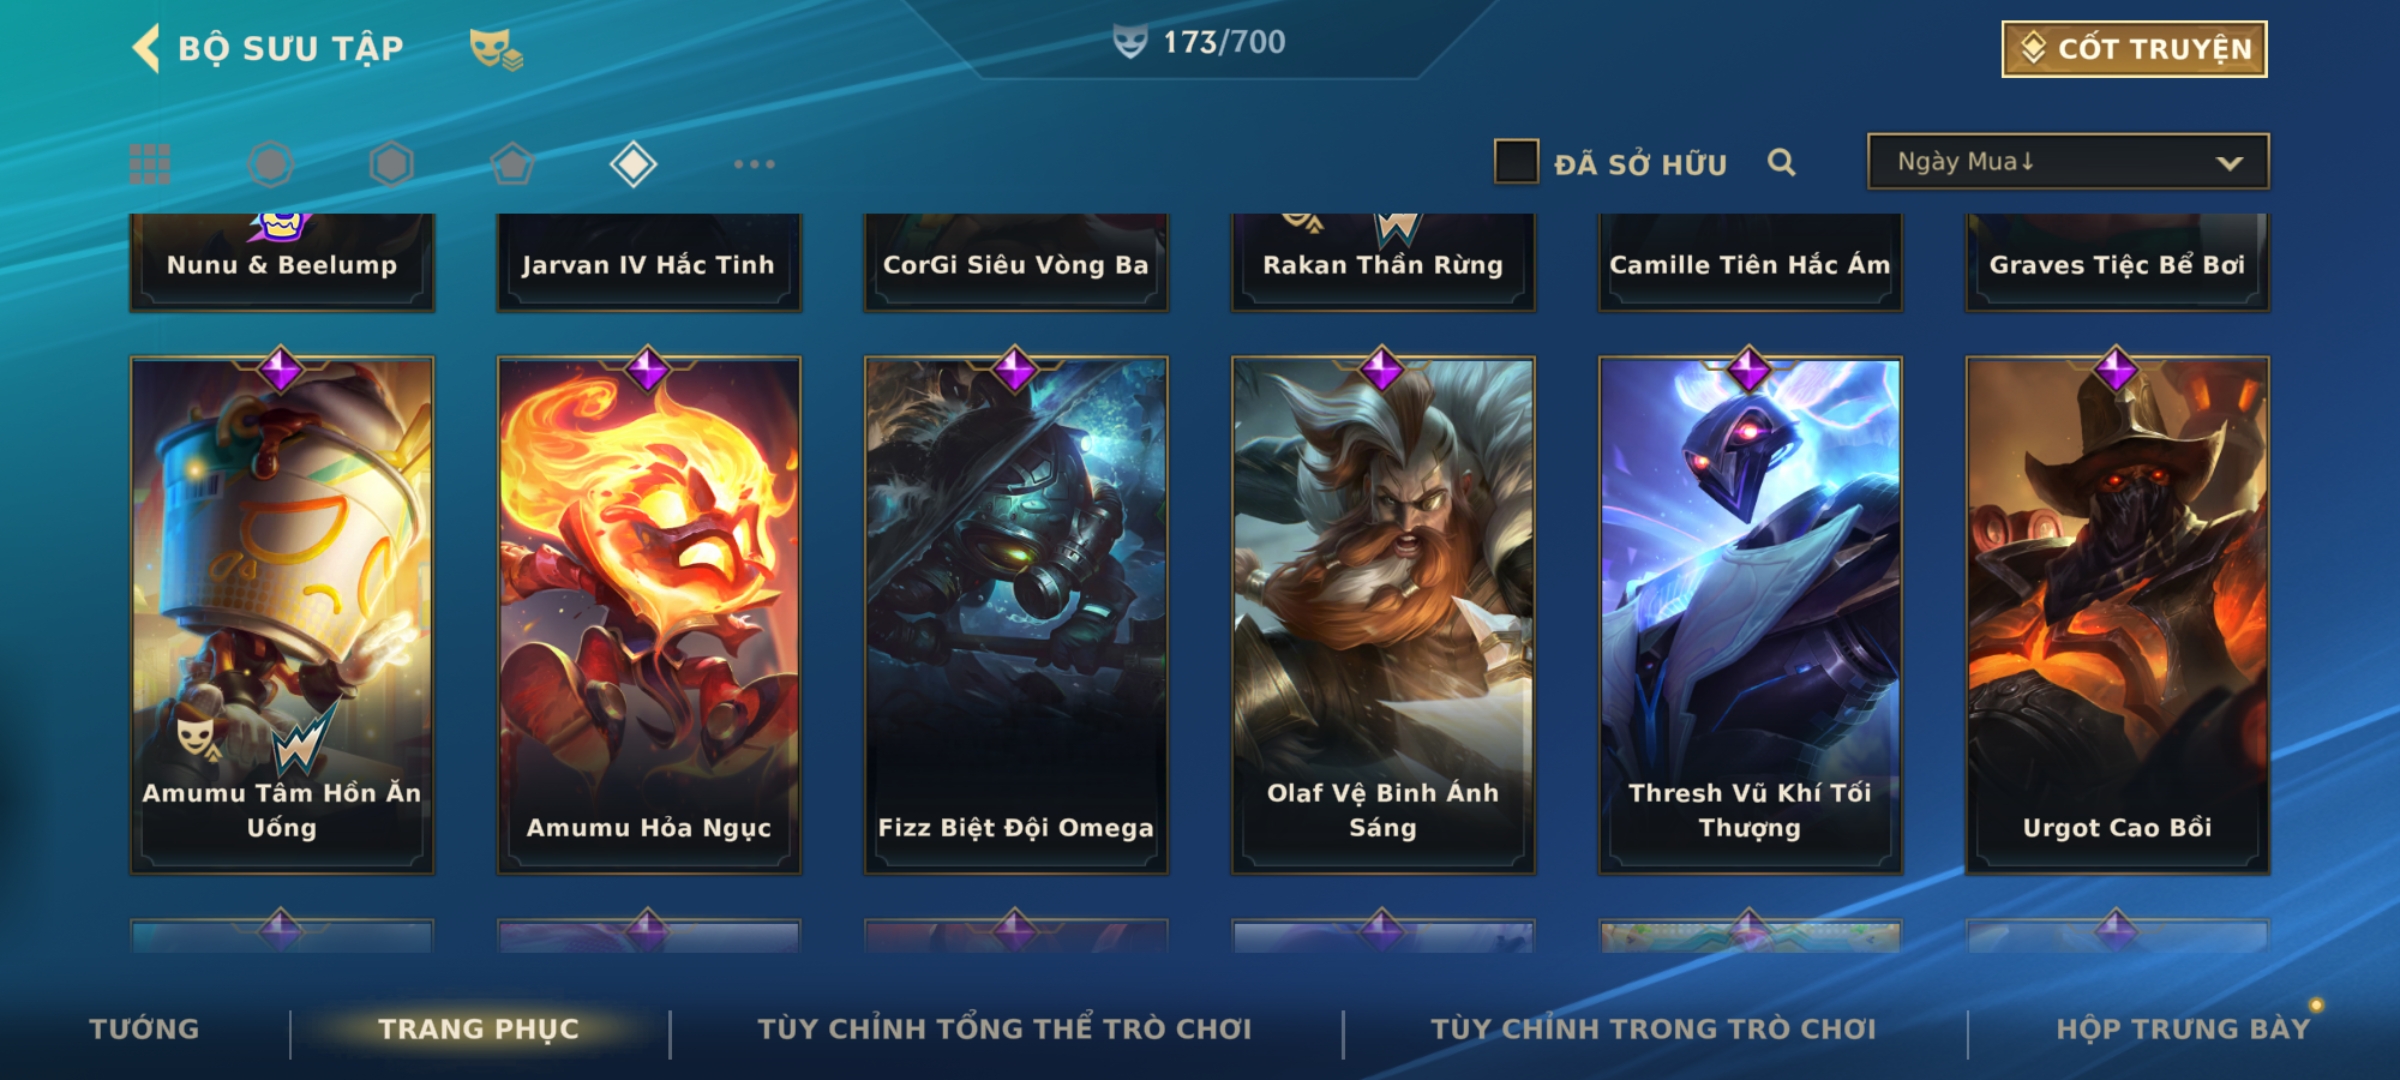This screenshot has height=1080, width=2400.
Task: Select the Tùy Chỉnh Trong Trò Chơi tab
Action: (x=1653, y=1029)
